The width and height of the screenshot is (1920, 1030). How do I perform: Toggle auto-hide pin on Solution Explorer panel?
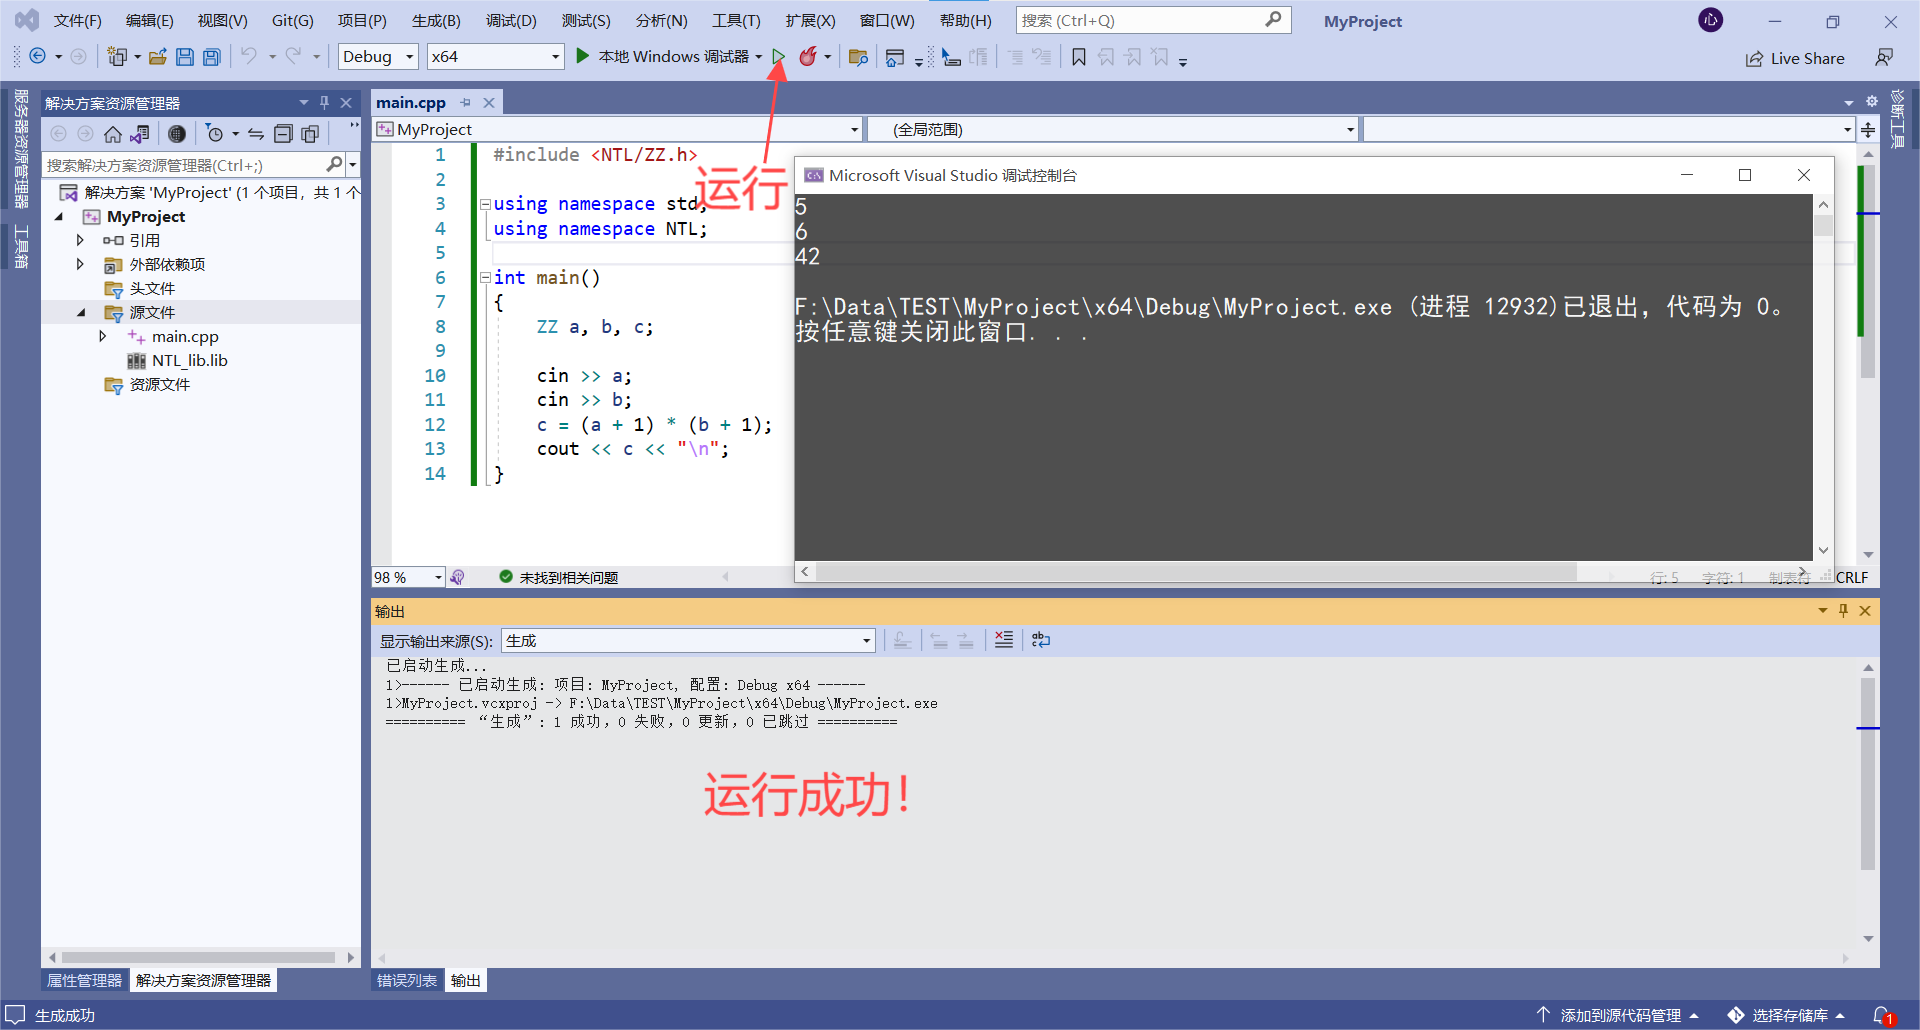324,103
